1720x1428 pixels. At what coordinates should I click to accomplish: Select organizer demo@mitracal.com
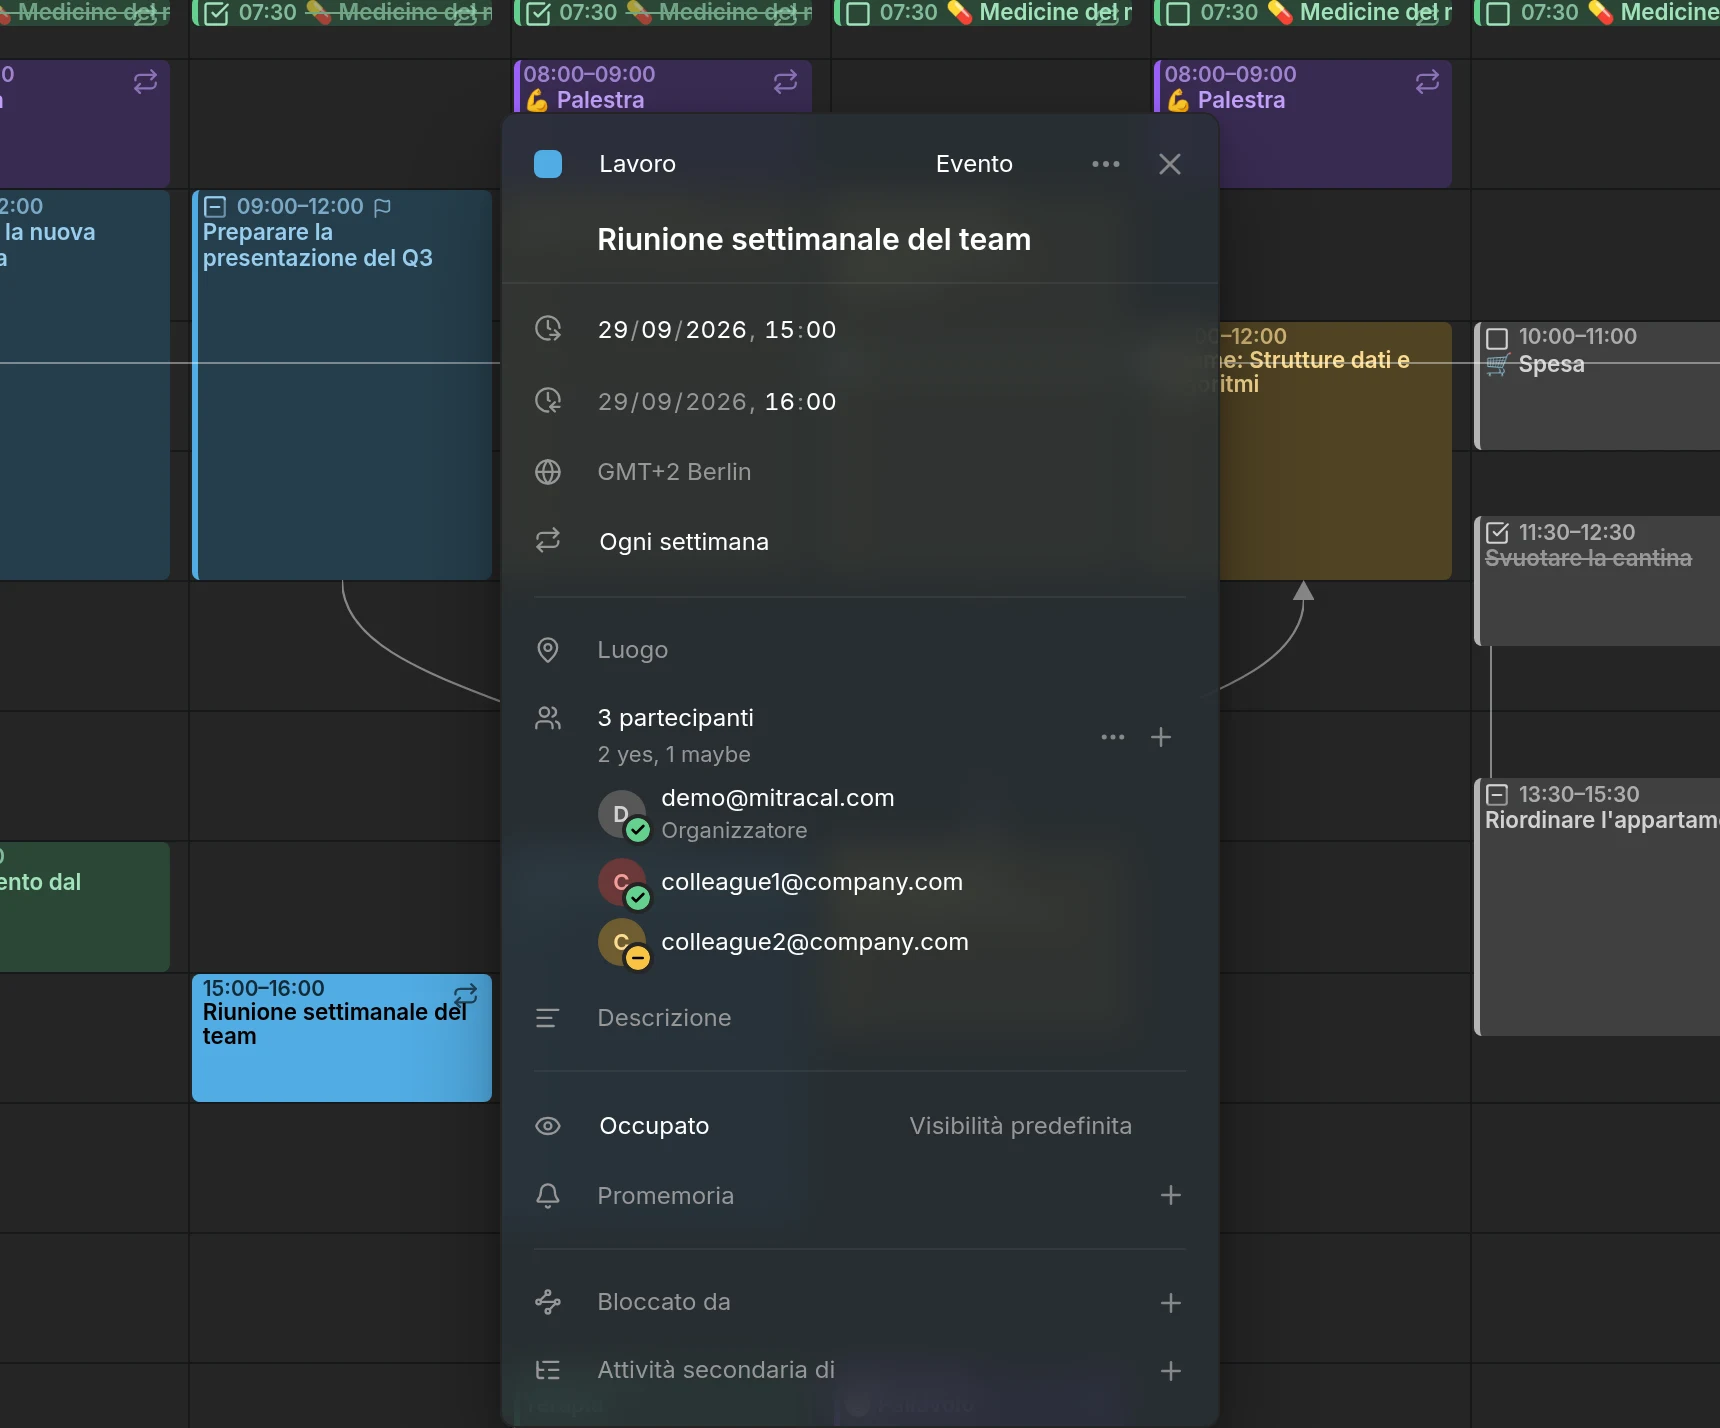click(x=778, y=814)
